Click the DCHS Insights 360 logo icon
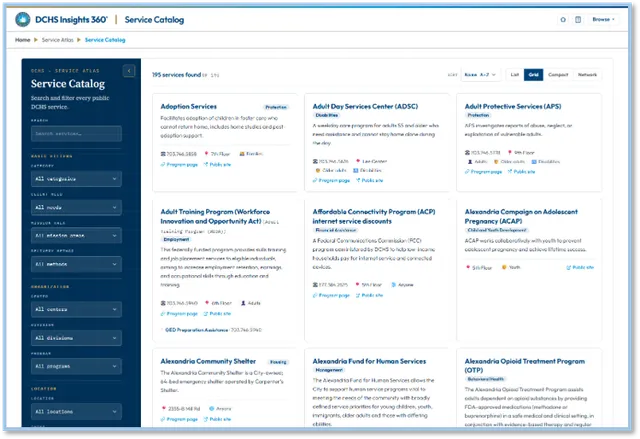 point(22,19)
